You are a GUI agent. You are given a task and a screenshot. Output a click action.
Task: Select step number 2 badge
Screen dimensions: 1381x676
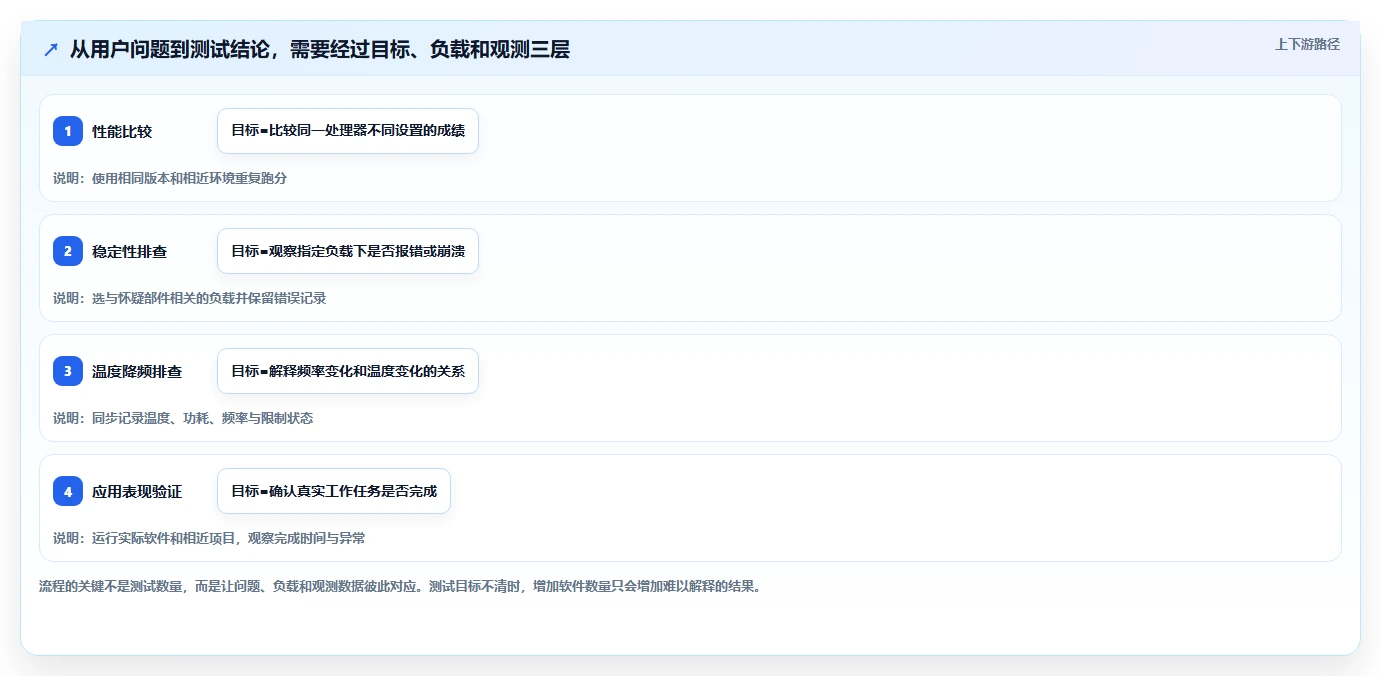pos(68,251)
